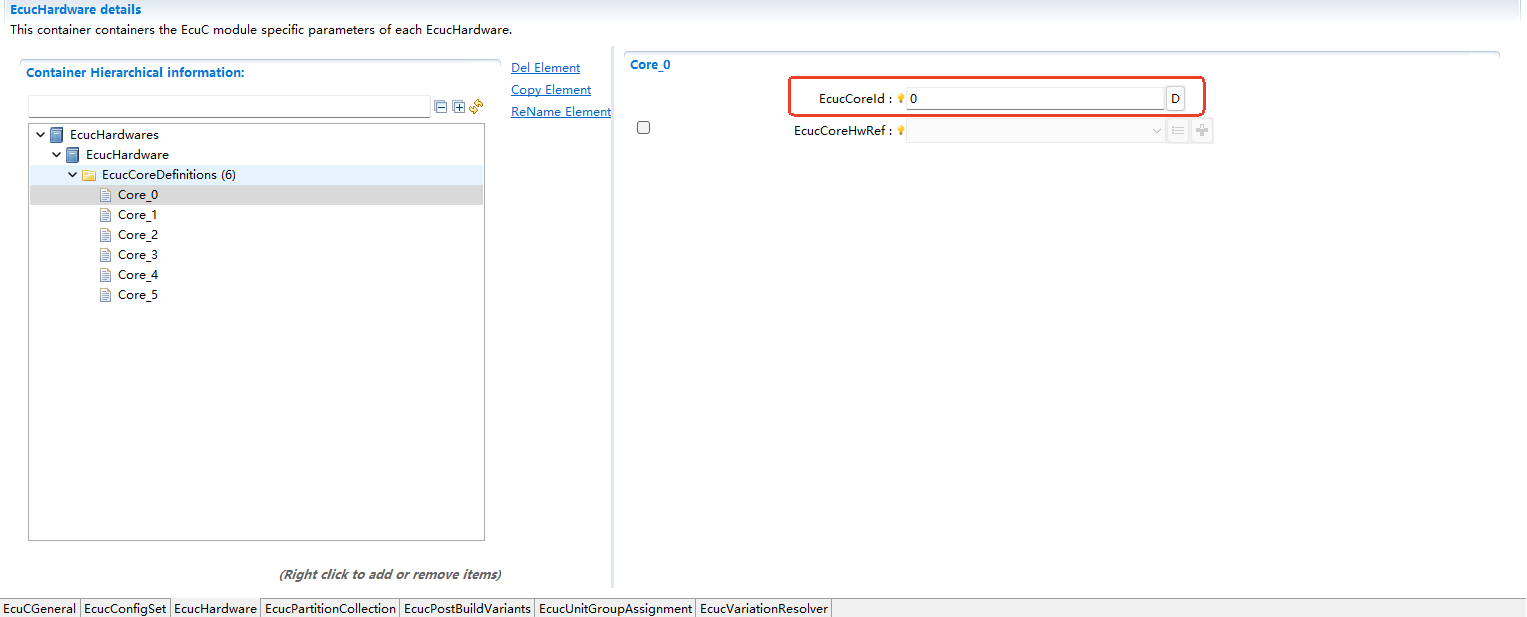Image resolution: width=1527 pixels, height=617 pixels.
Task: Click the plus icon next to EcucCoreHwRef
Action: pyautogui.click(x=1202, y=131)
